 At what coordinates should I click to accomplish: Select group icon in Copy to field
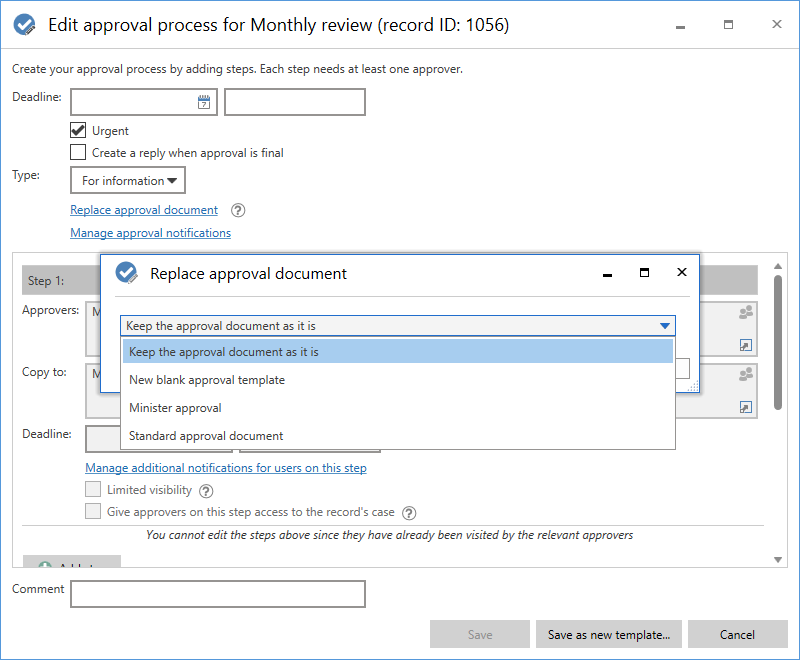point(746,374)
